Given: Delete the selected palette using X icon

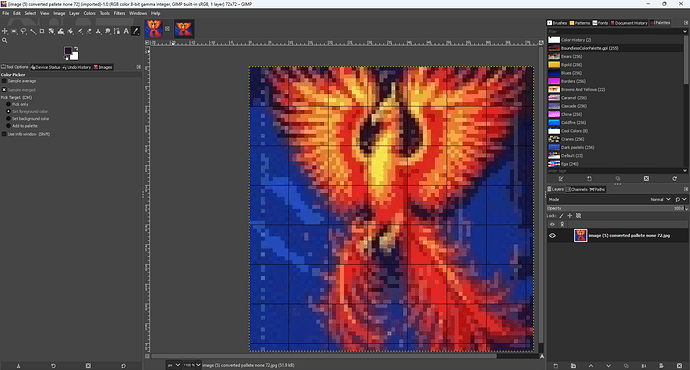Looking at the screenshot, I should coord(646,179).
